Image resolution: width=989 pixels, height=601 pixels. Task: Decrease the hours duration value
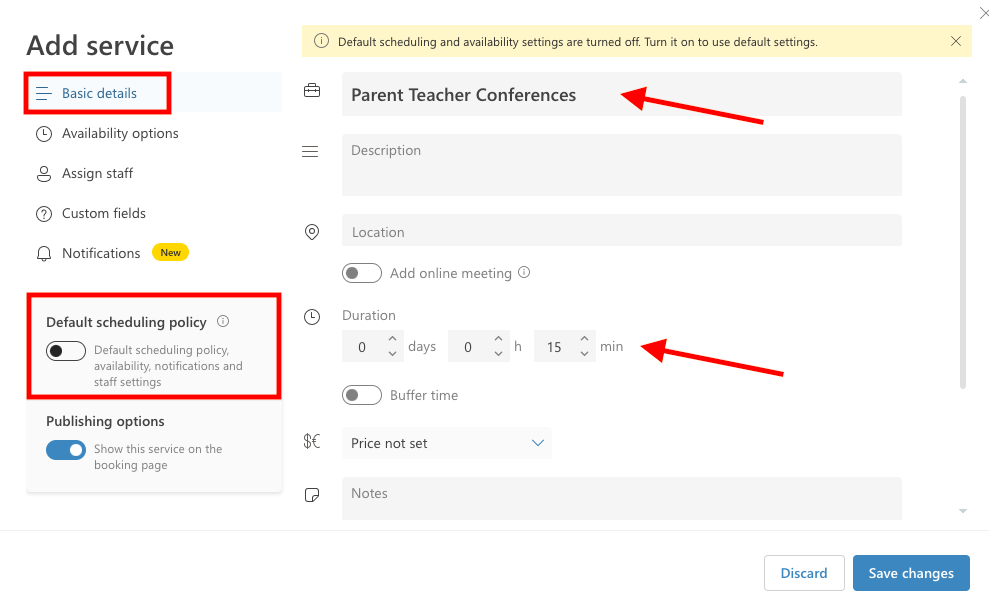(x=498, y=354)
